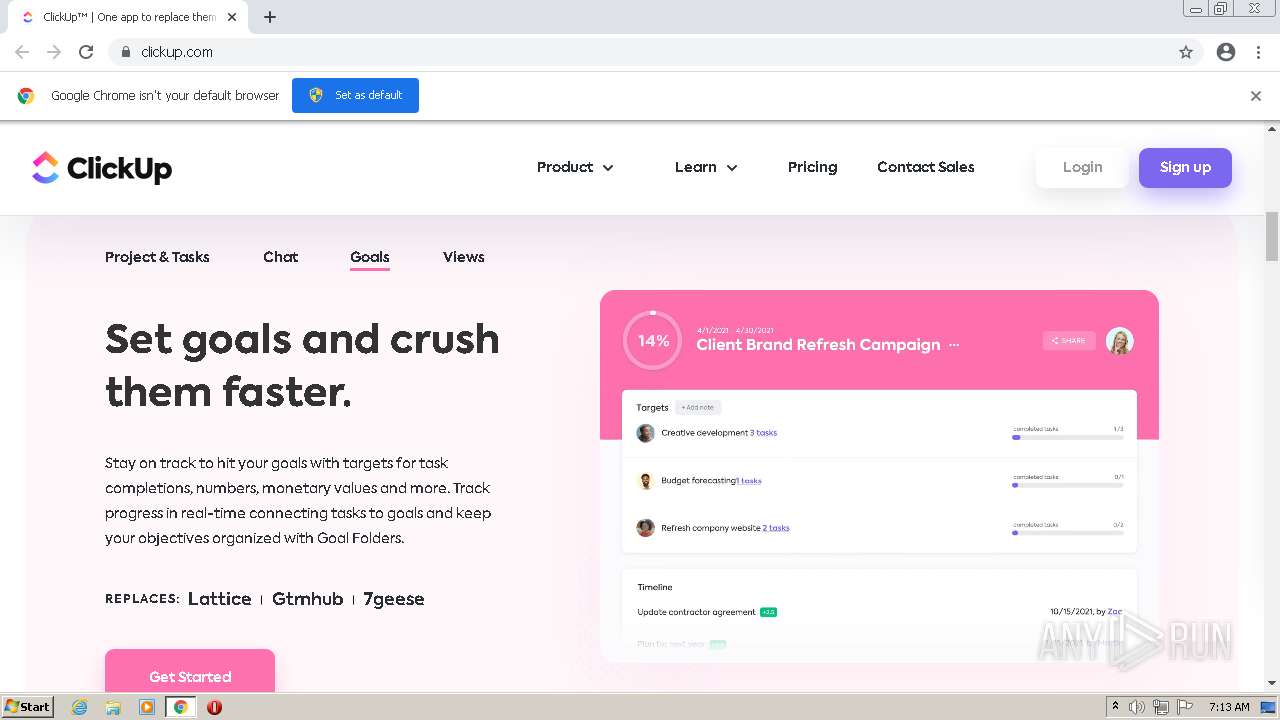This screenshot has width=1280, height=720.
Task: Click the browser forward arrow
Action: pos(54,52)
